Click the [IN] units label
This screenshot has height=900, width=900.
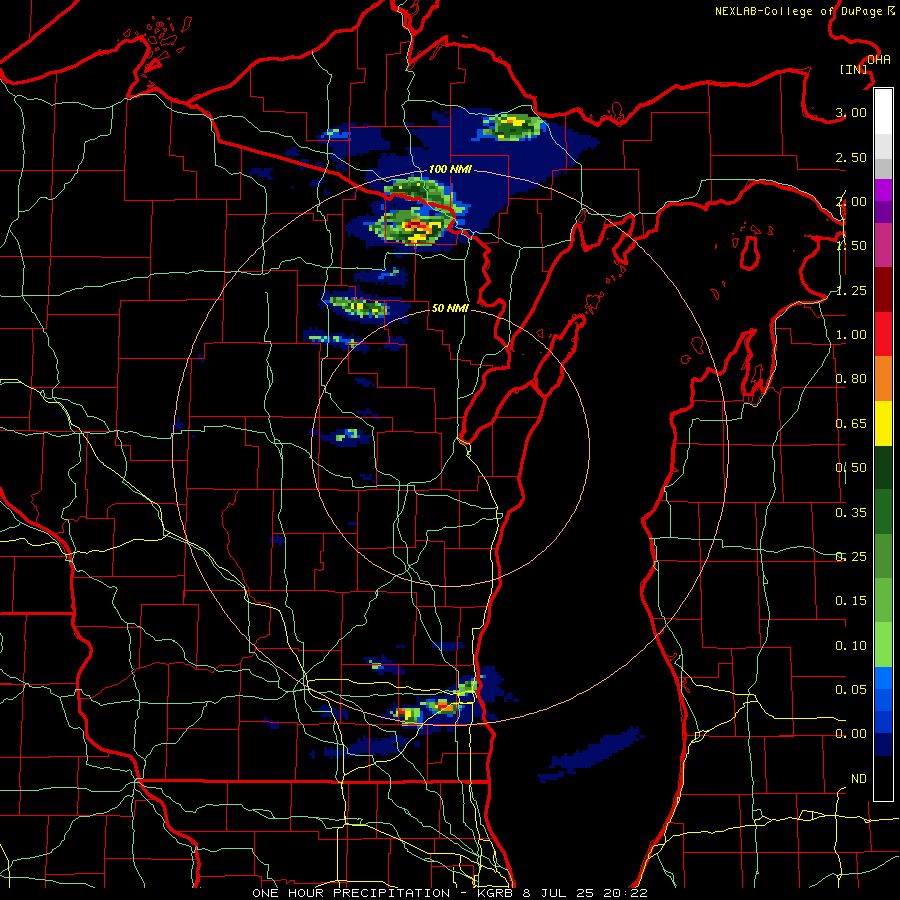click(x=854, y=69)
